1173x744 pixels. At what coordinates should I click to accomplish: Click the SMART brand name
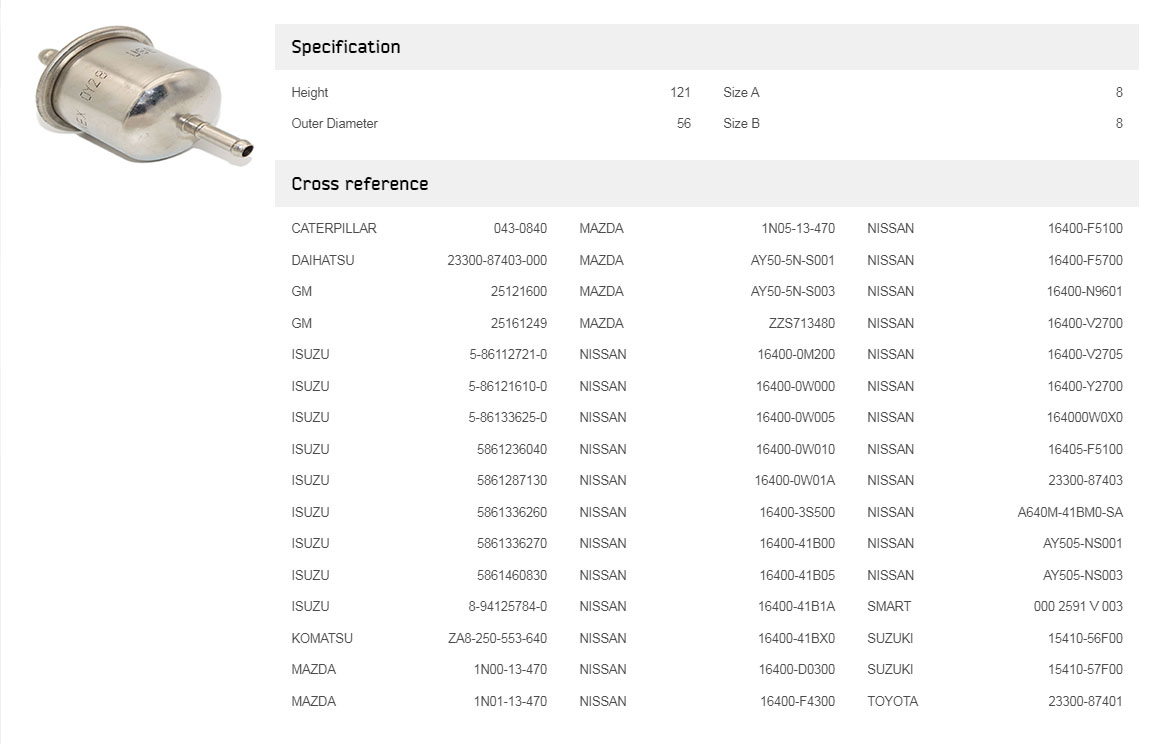889,606
